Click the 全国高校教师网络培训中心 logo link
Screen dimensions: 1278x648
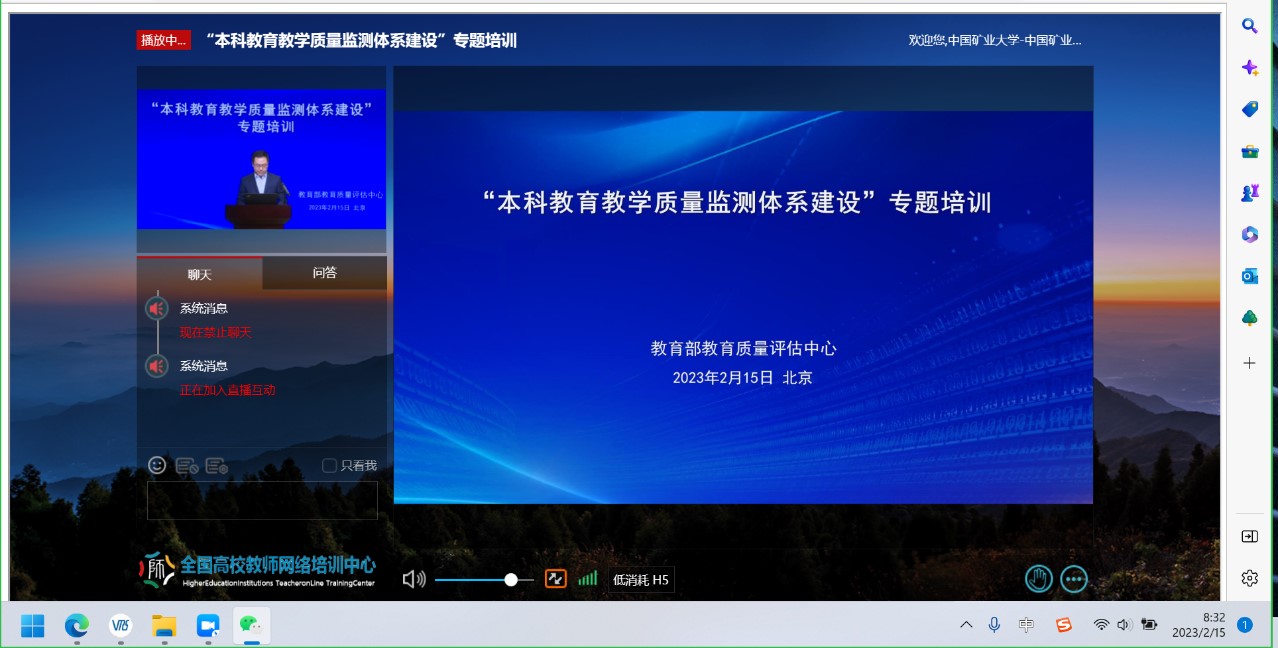tap(258, 569)
